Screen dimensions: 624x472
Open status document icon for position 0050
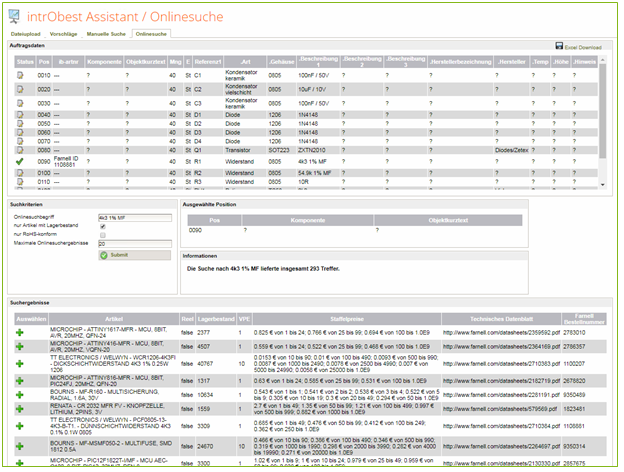click(20, 123)
